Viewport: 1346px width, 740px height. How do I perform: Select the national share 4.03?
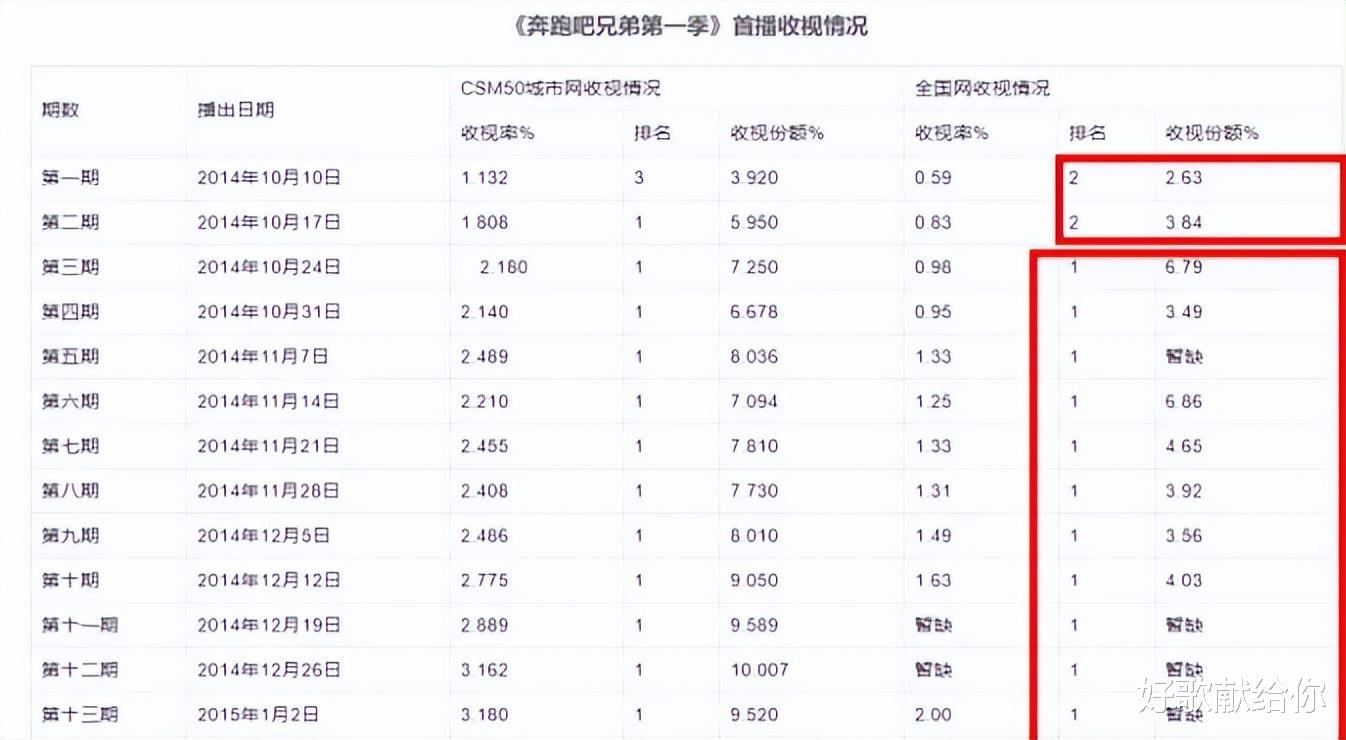click(x=1184, y=580)
